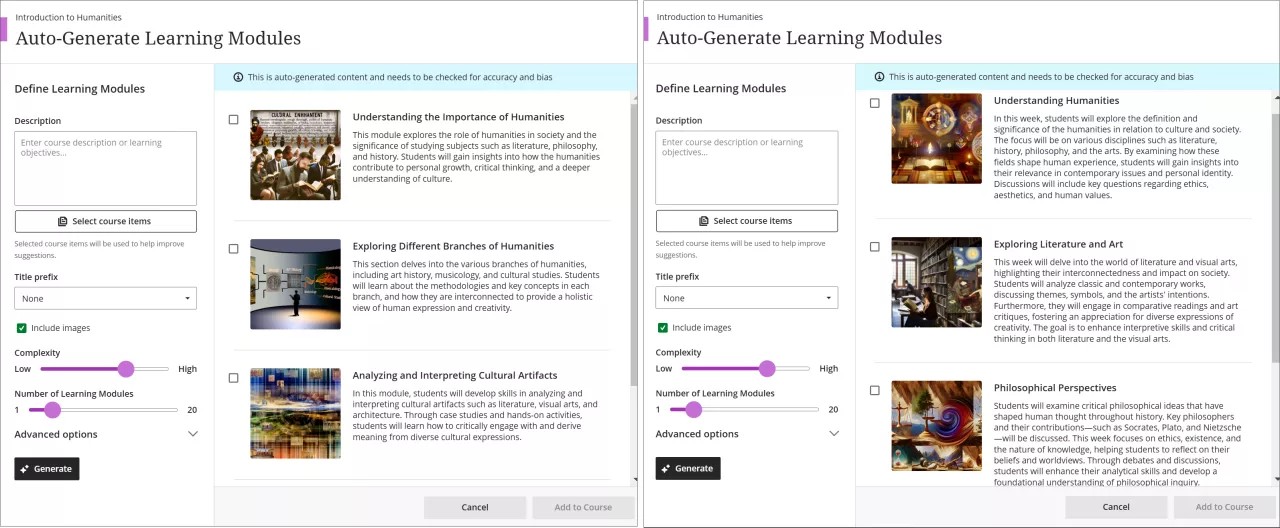Image resolution: width=1280 pixels, height=528 pixels.
Task: Expand Advanced options in the right dialog
Action: click(834, 434)
